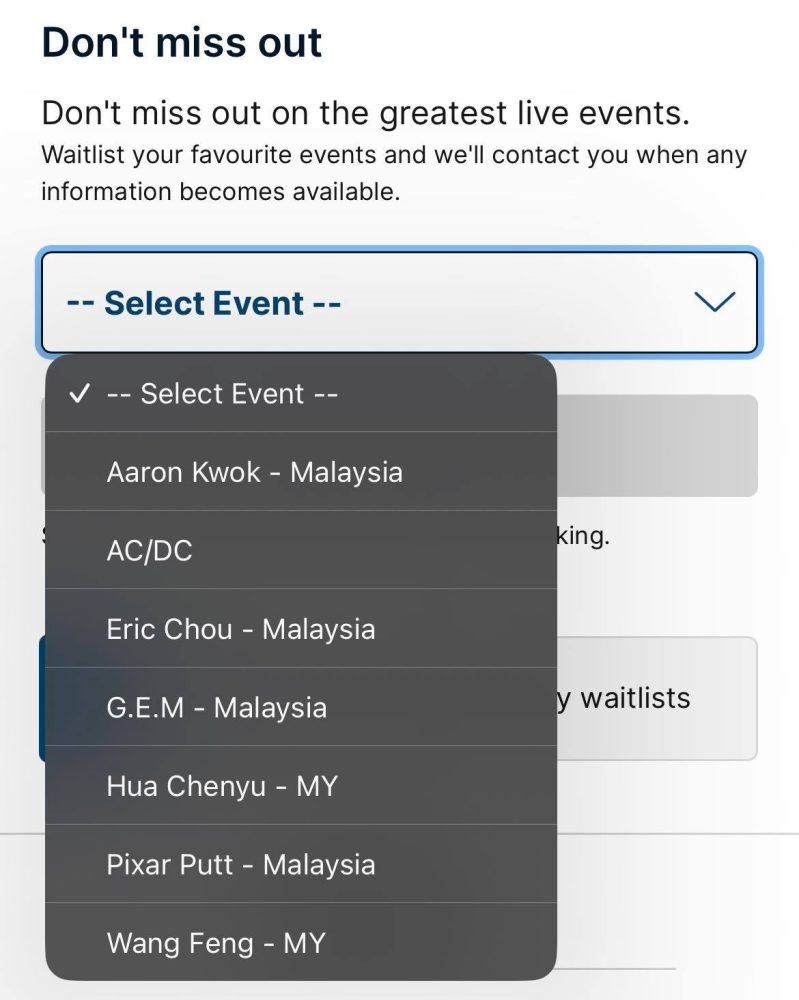Pick Wang Feng - MY from list

(x=216, y=942)
